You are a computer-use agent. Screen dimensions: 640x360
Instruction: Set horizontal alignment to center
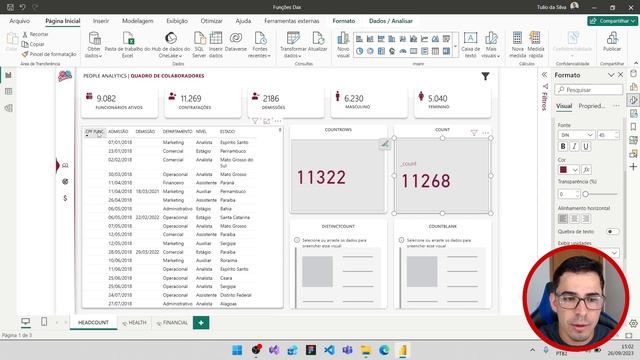(574, 219)
